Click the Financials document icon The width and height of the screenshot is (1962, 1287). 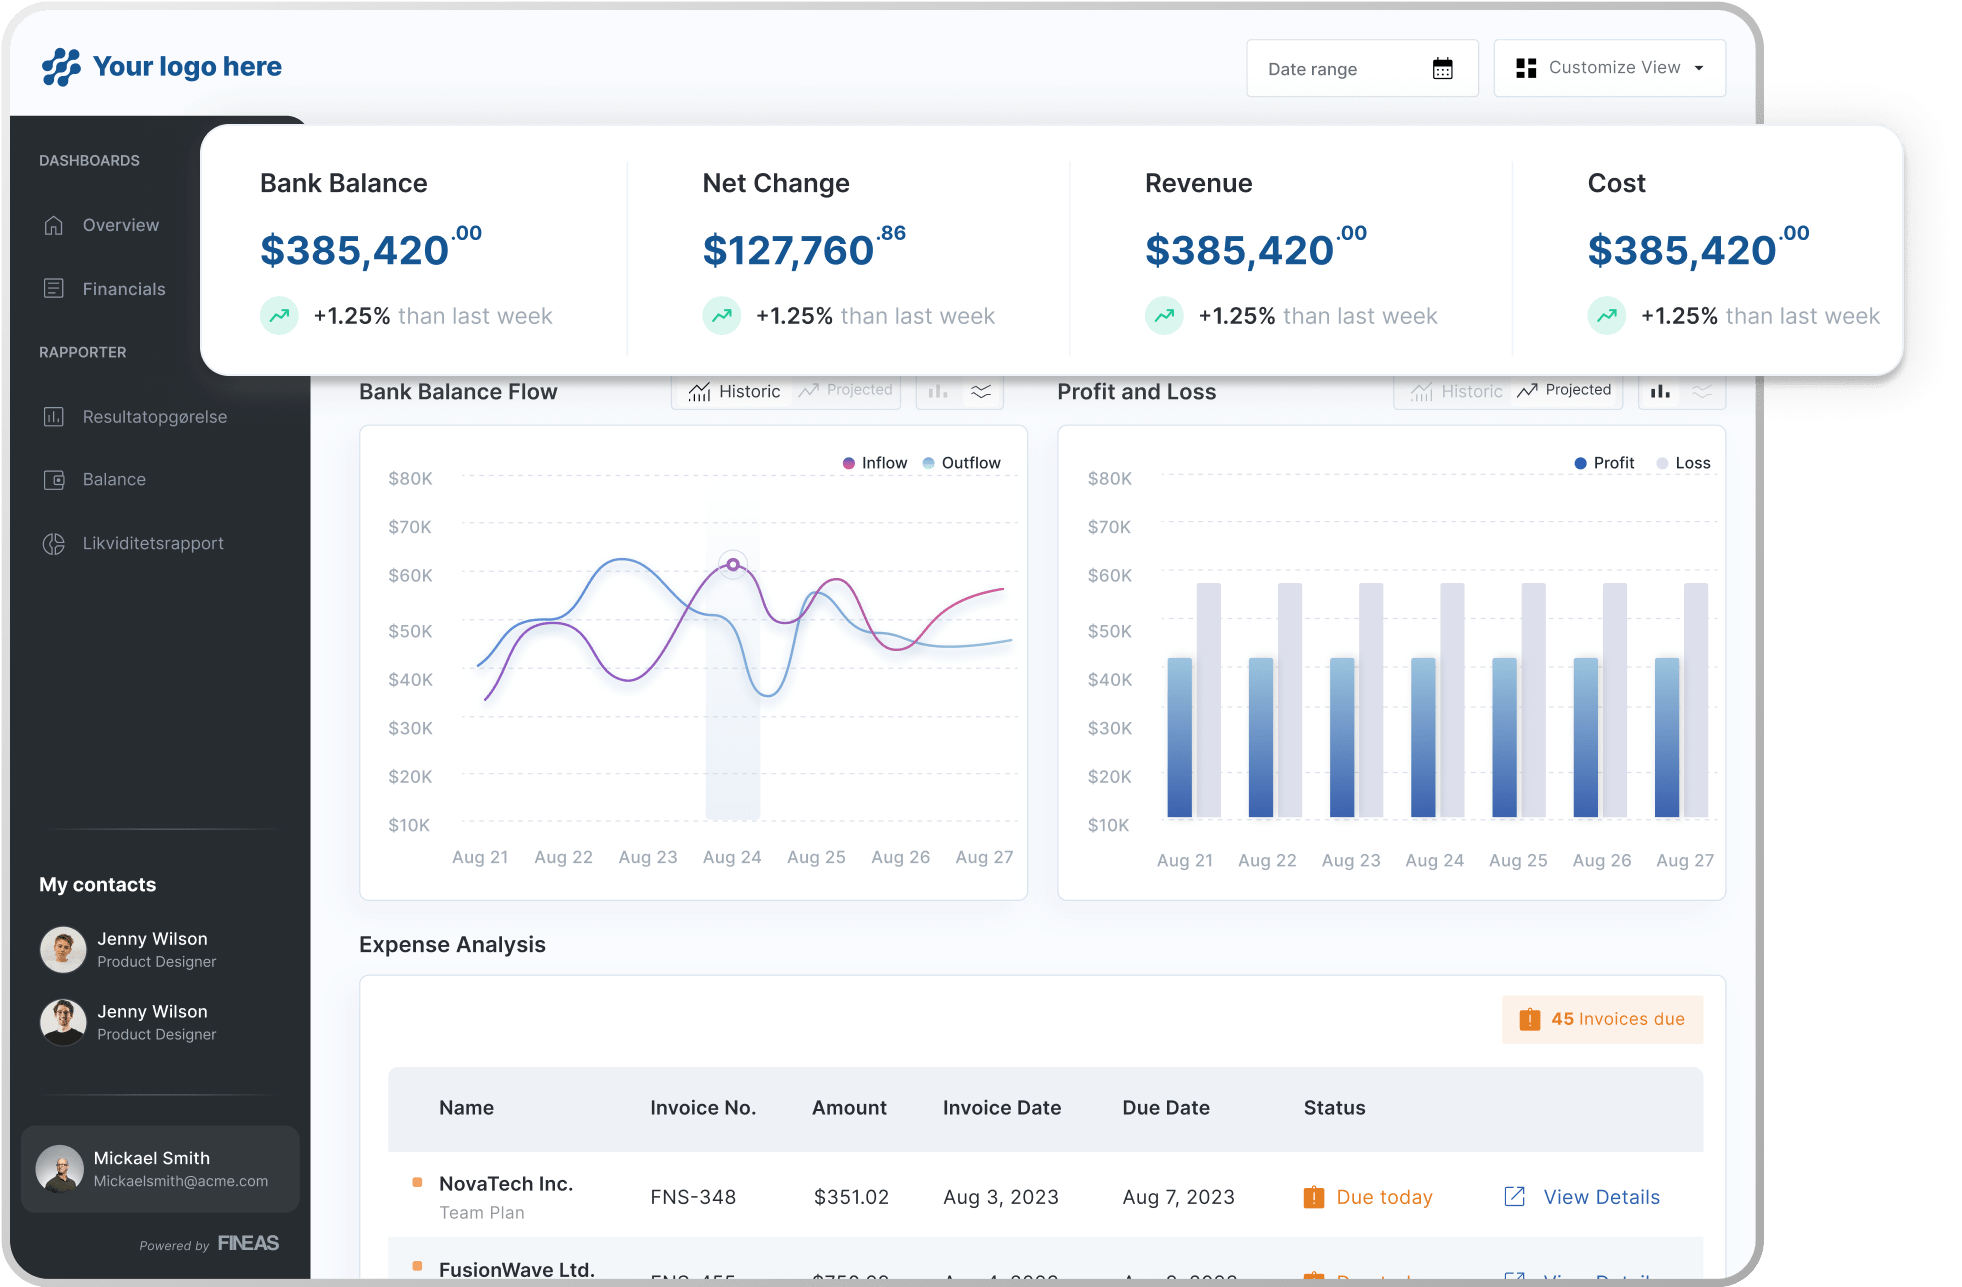pos(54,289)
